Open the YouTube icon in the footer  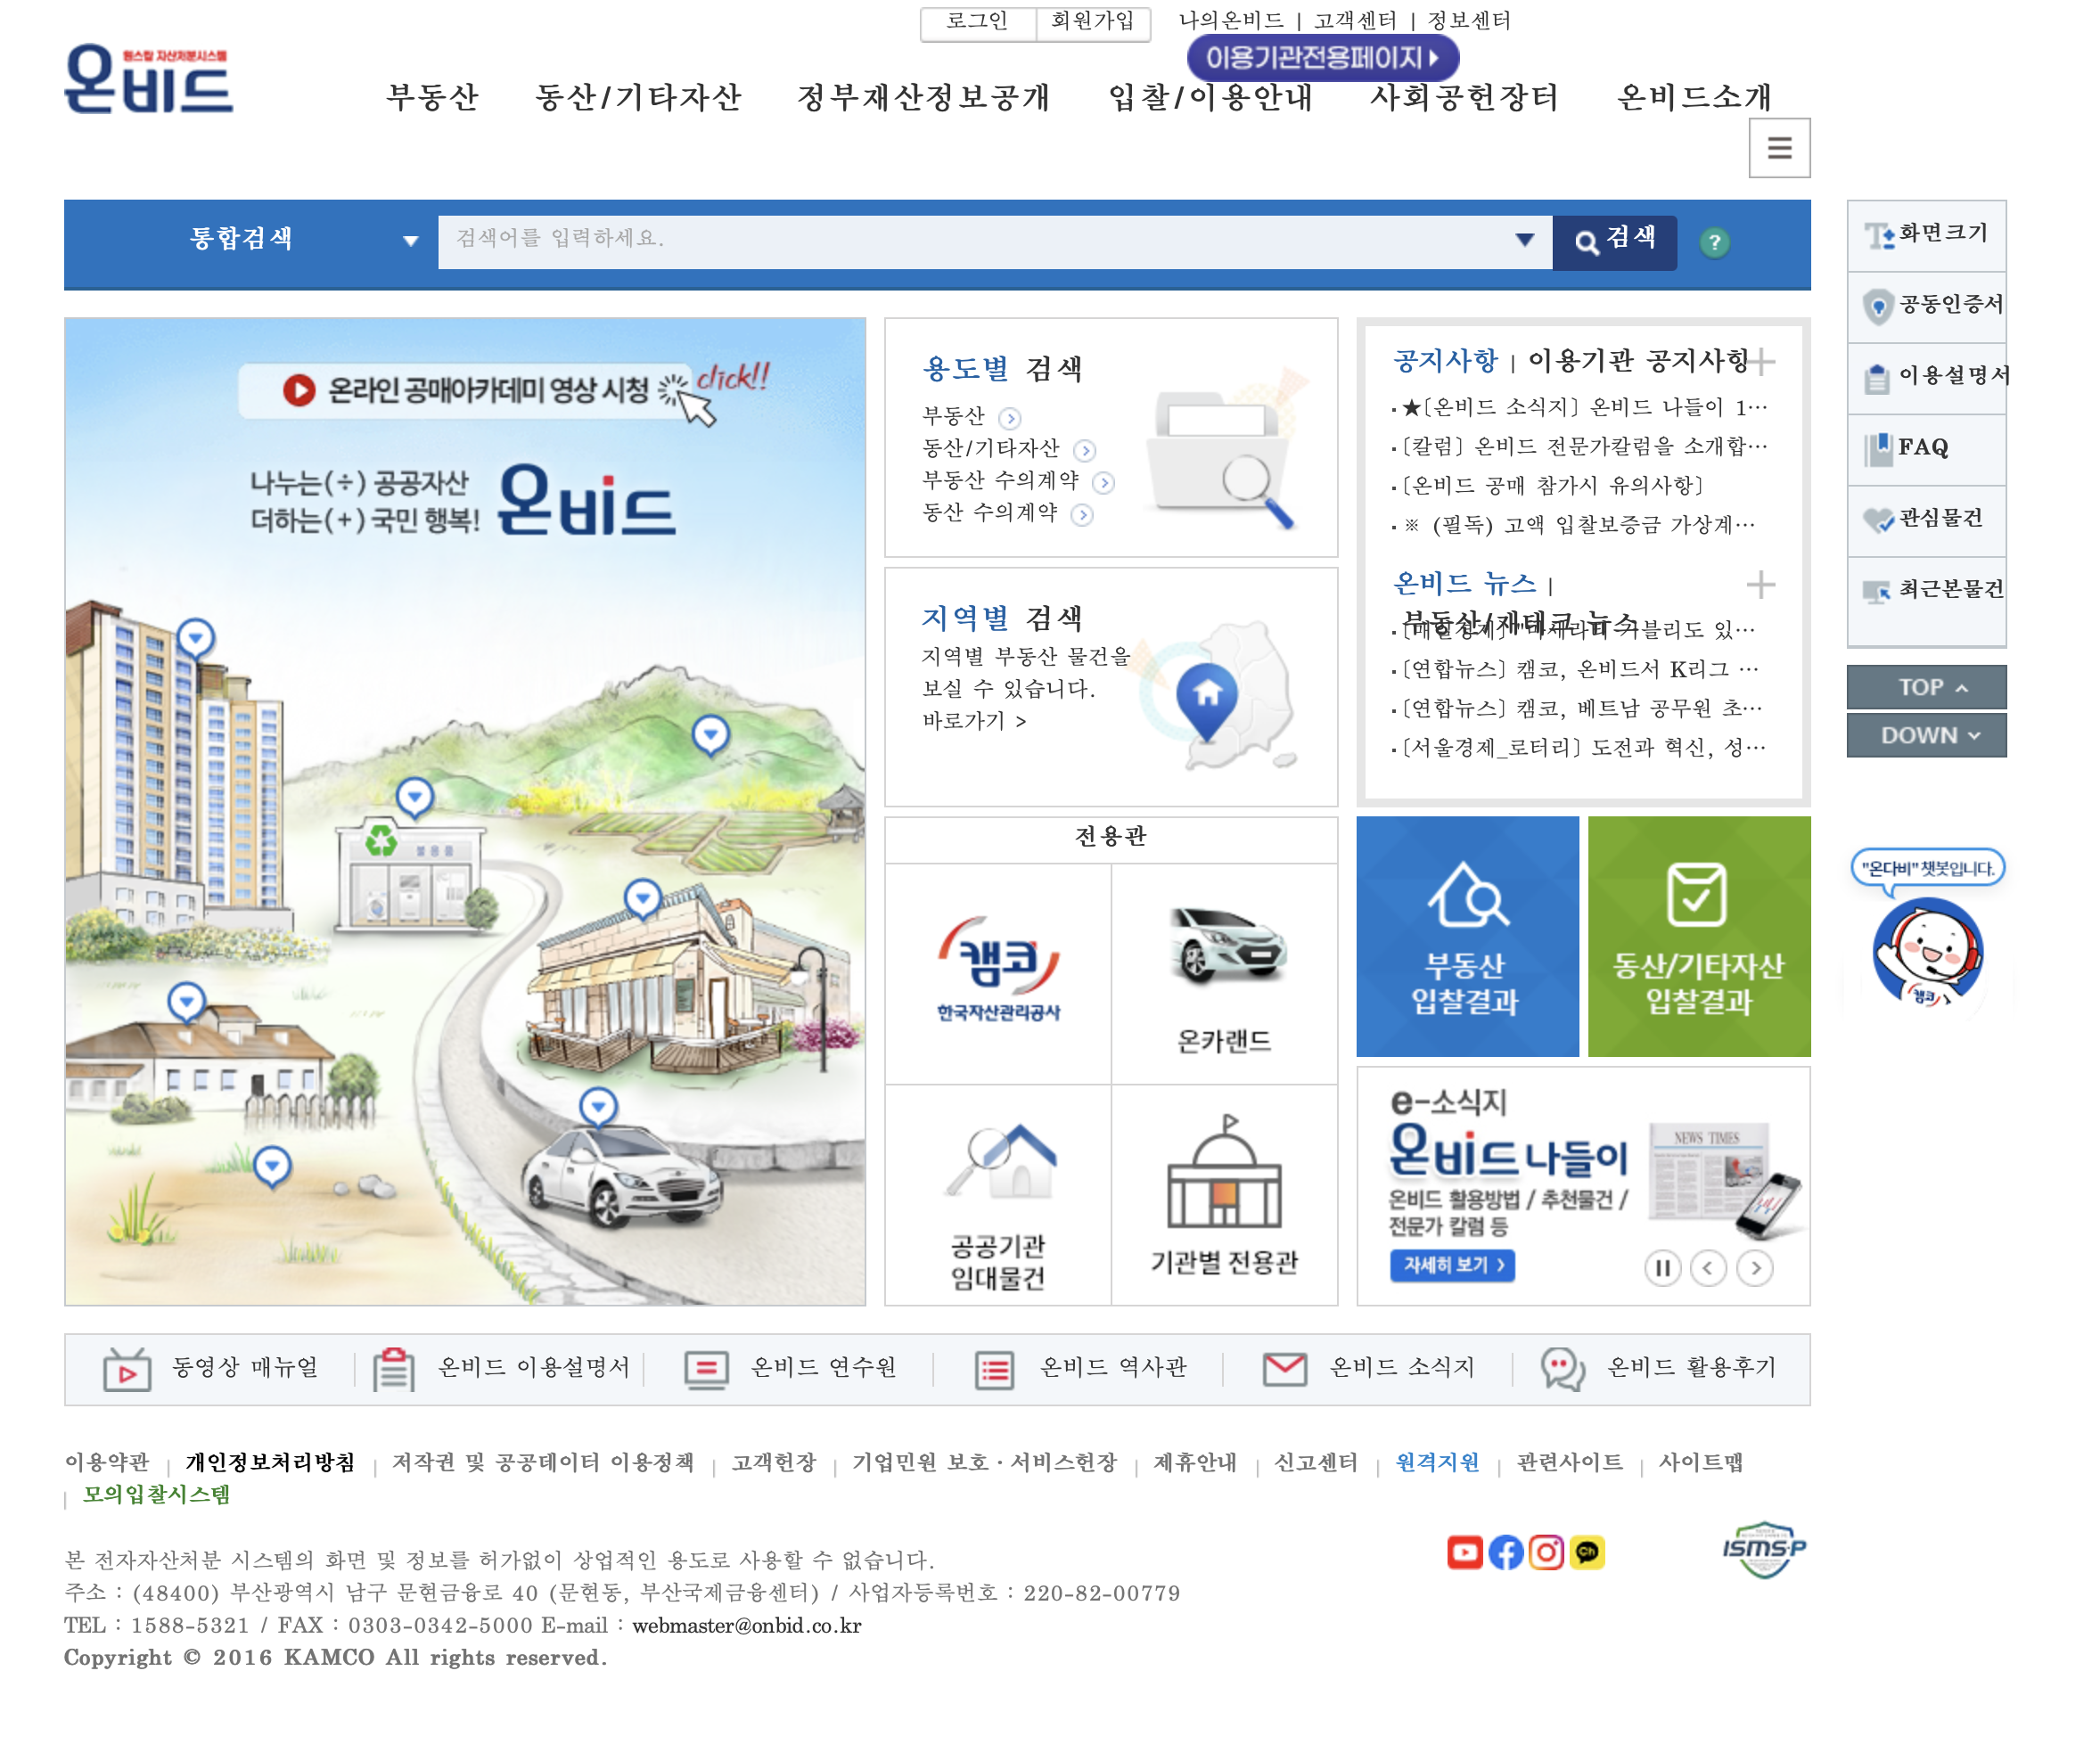(x=1466, y=1552)
